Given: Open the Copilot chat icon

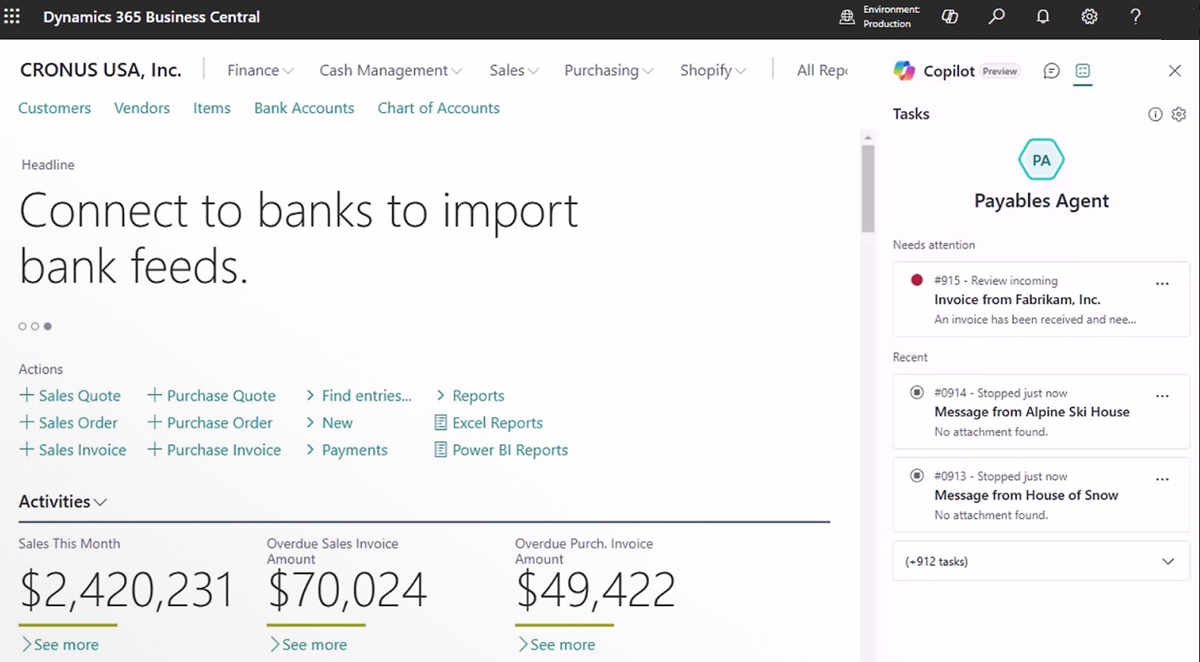Looking at the screenshot, I should pos(1050,70).
